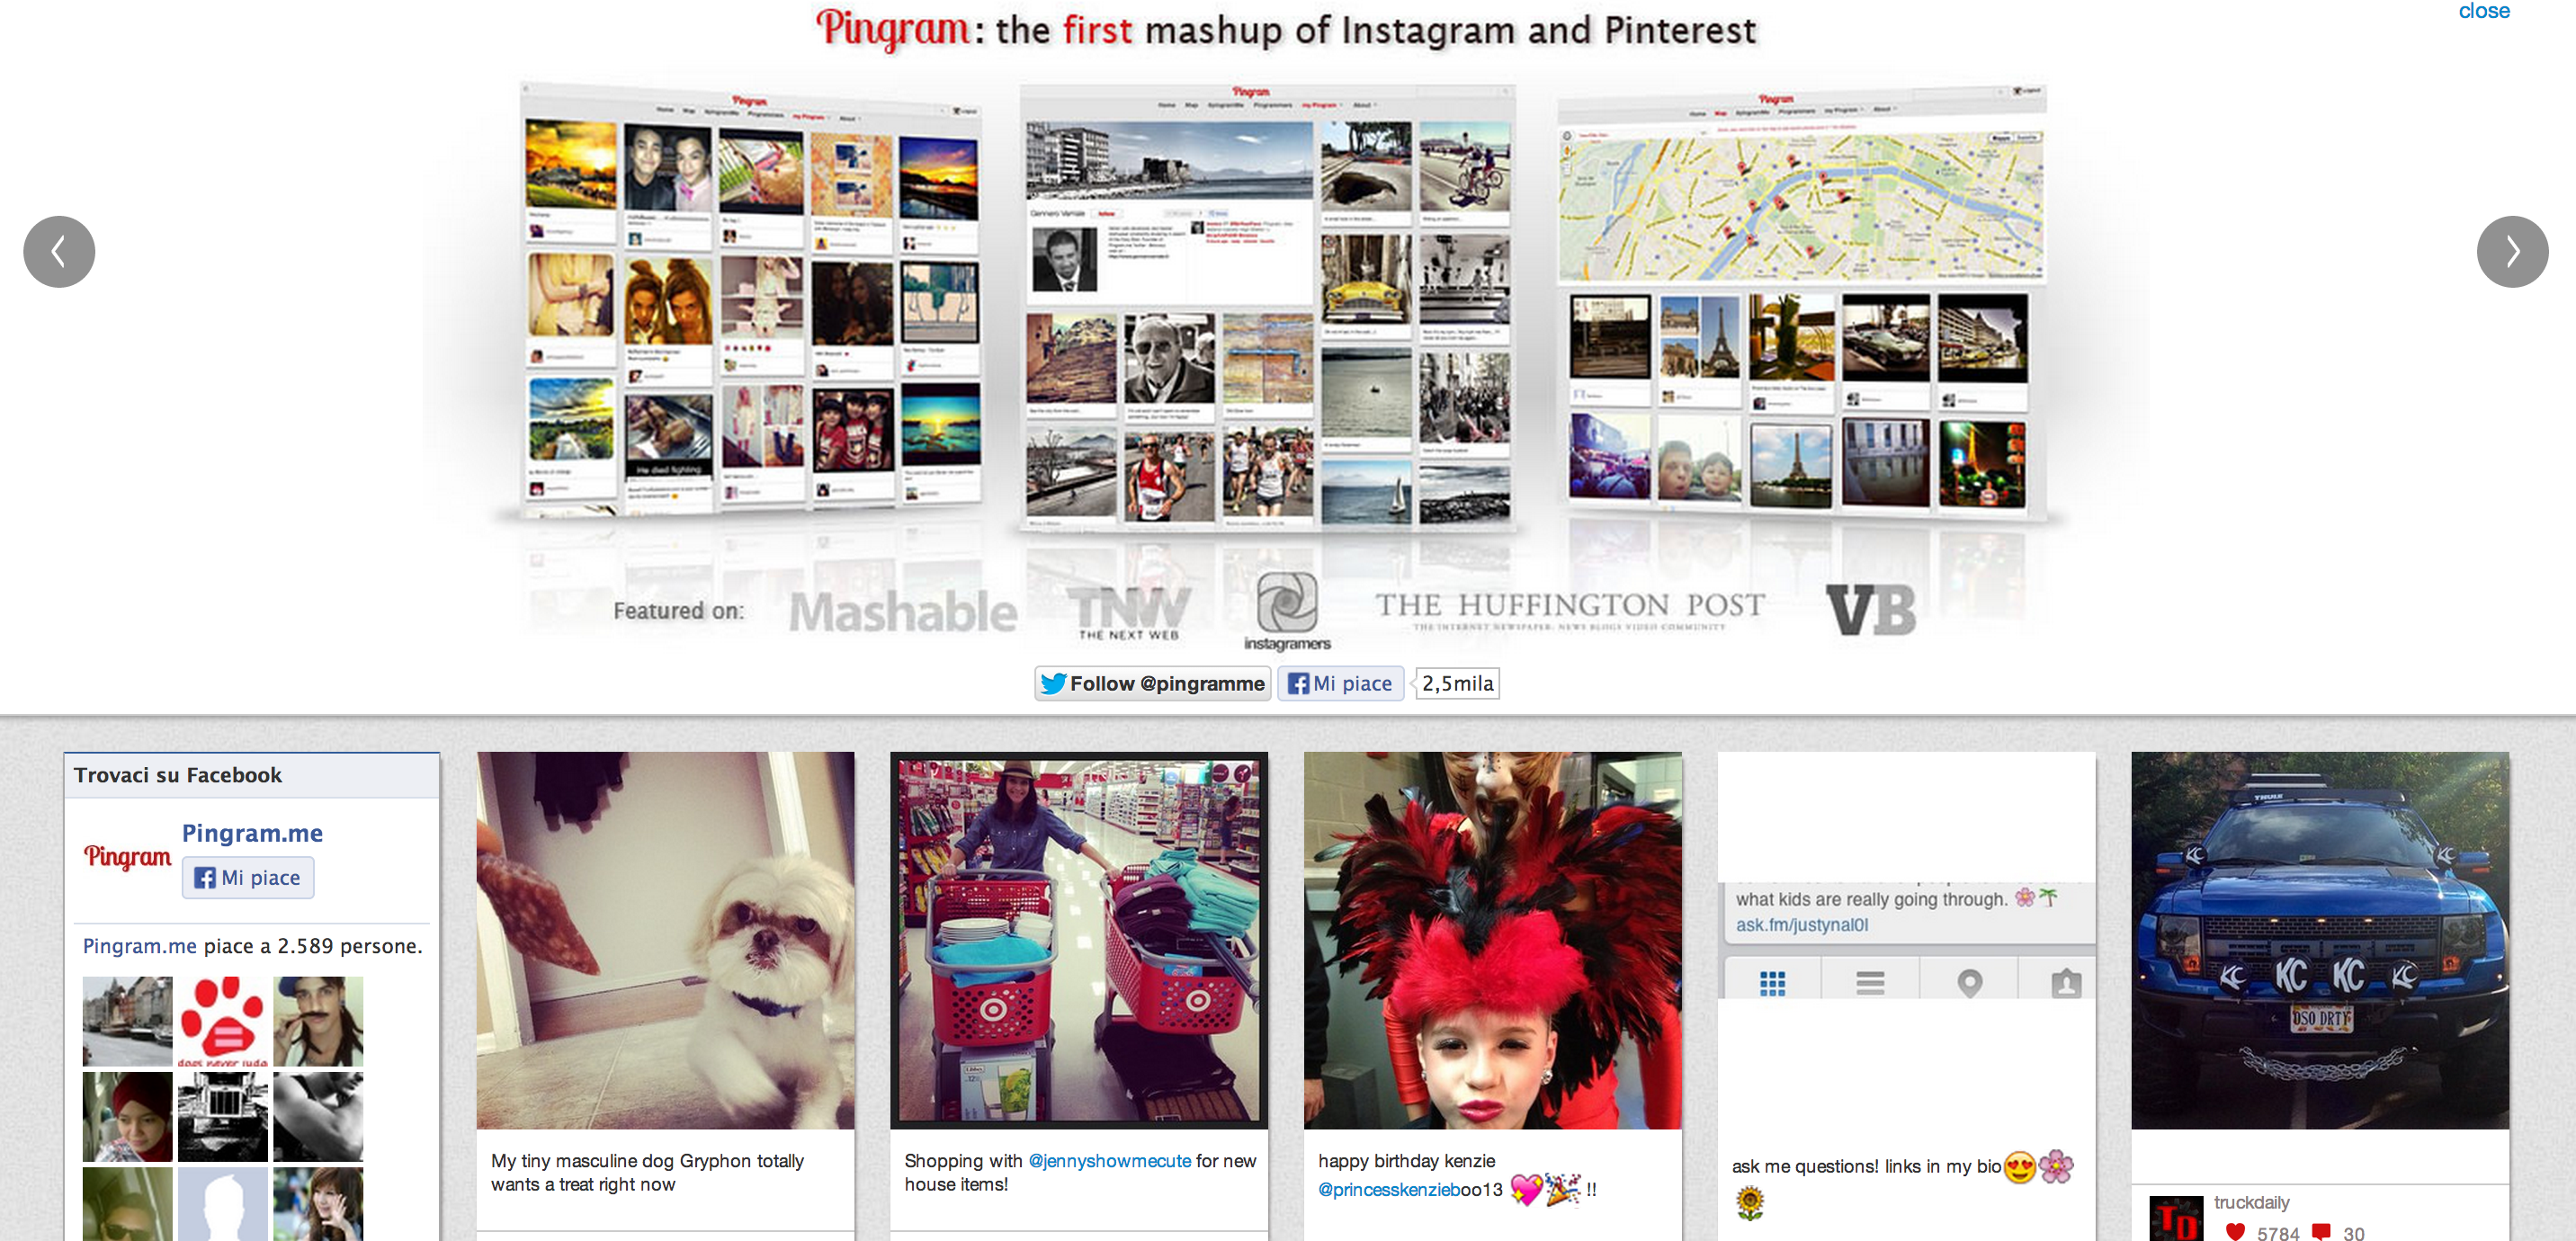Like Pingram.me in the Facebook widget

[248, 877]
